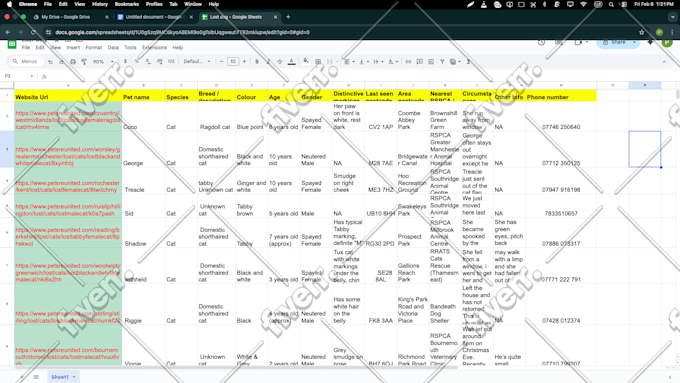The height and width of the screenshot is (383, 680).
Task: Open the Sheets home icon
Action: click(12, 44)
